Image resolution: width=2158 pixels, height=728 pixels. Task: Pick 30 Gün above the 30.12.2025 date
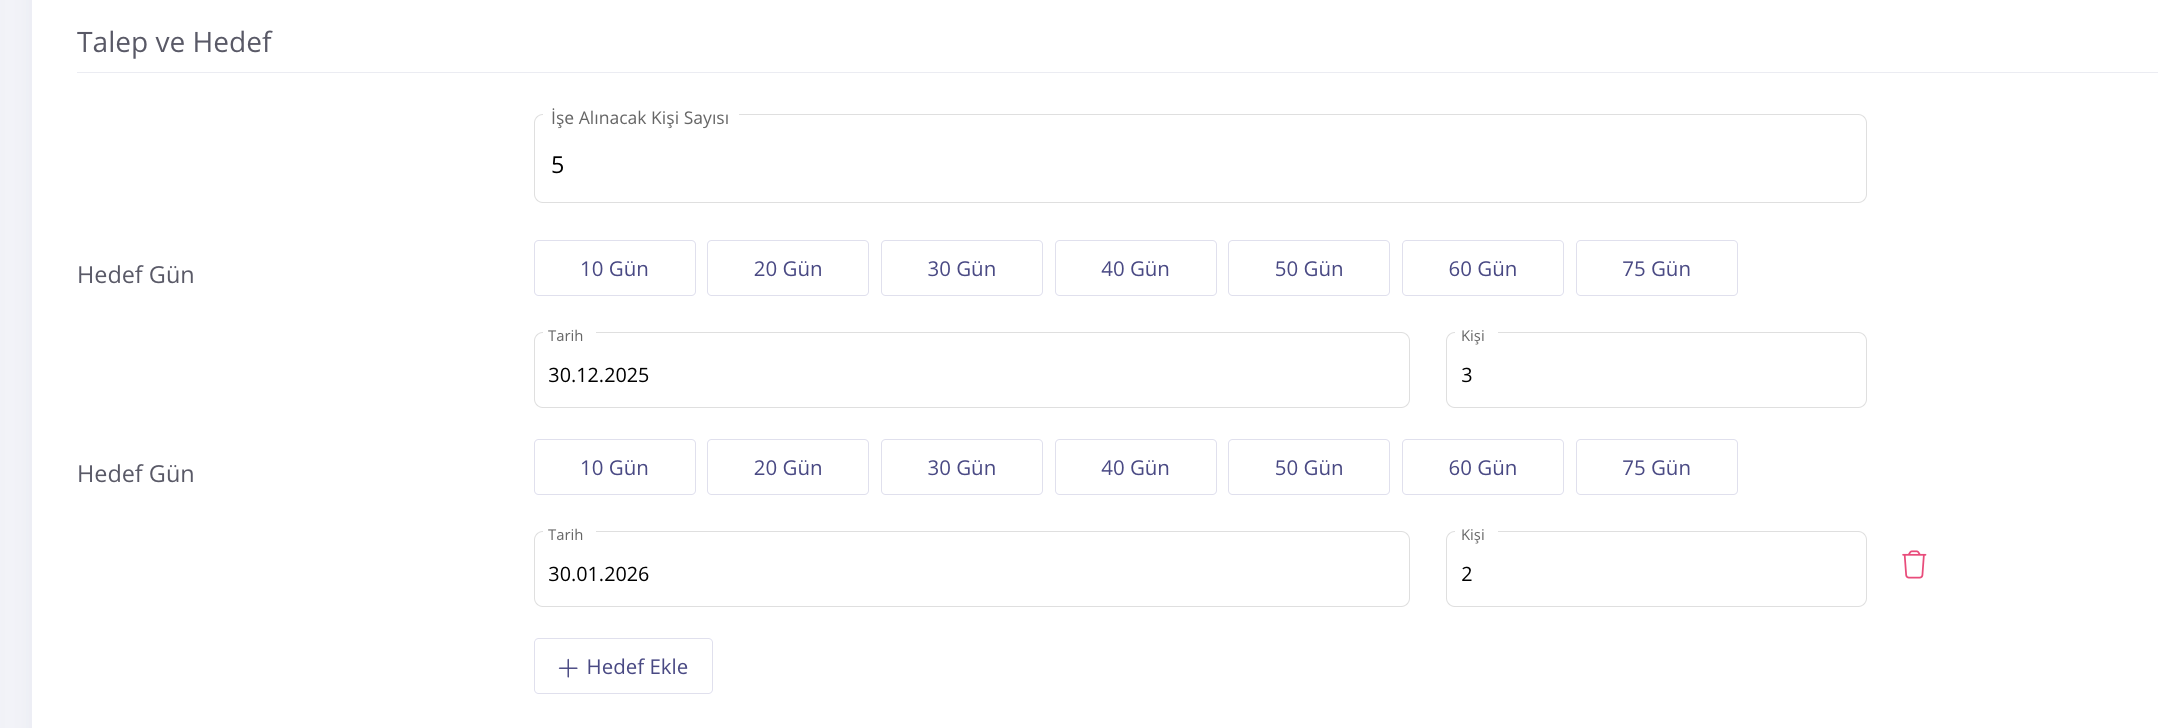(x=961, y=268)
